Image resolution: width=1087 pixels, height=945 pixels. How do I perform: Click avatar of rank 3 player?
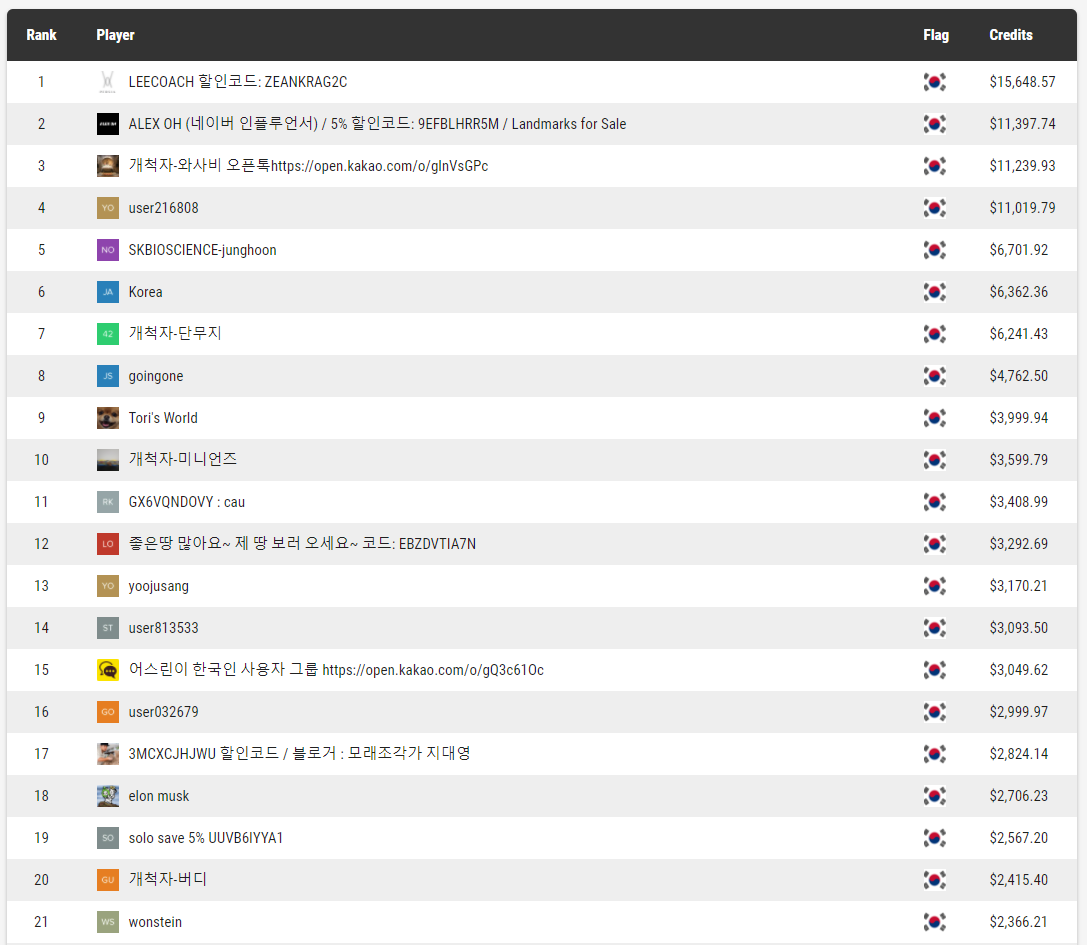coord(107,166)
